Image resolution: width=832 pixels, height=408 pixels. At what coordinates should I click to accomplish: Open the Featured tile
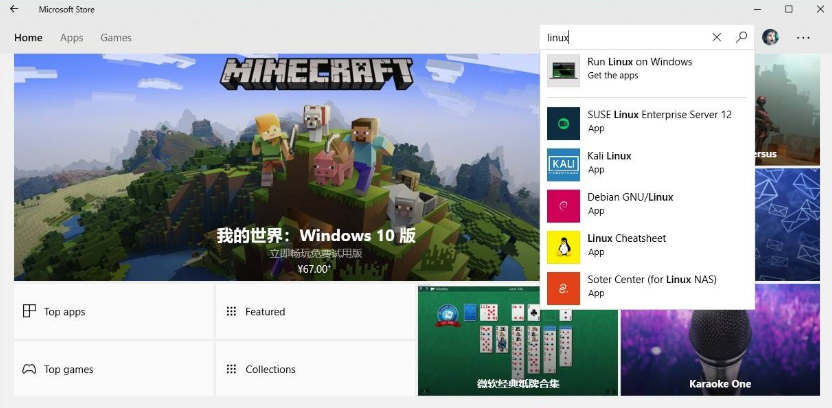tap(315, 311)
